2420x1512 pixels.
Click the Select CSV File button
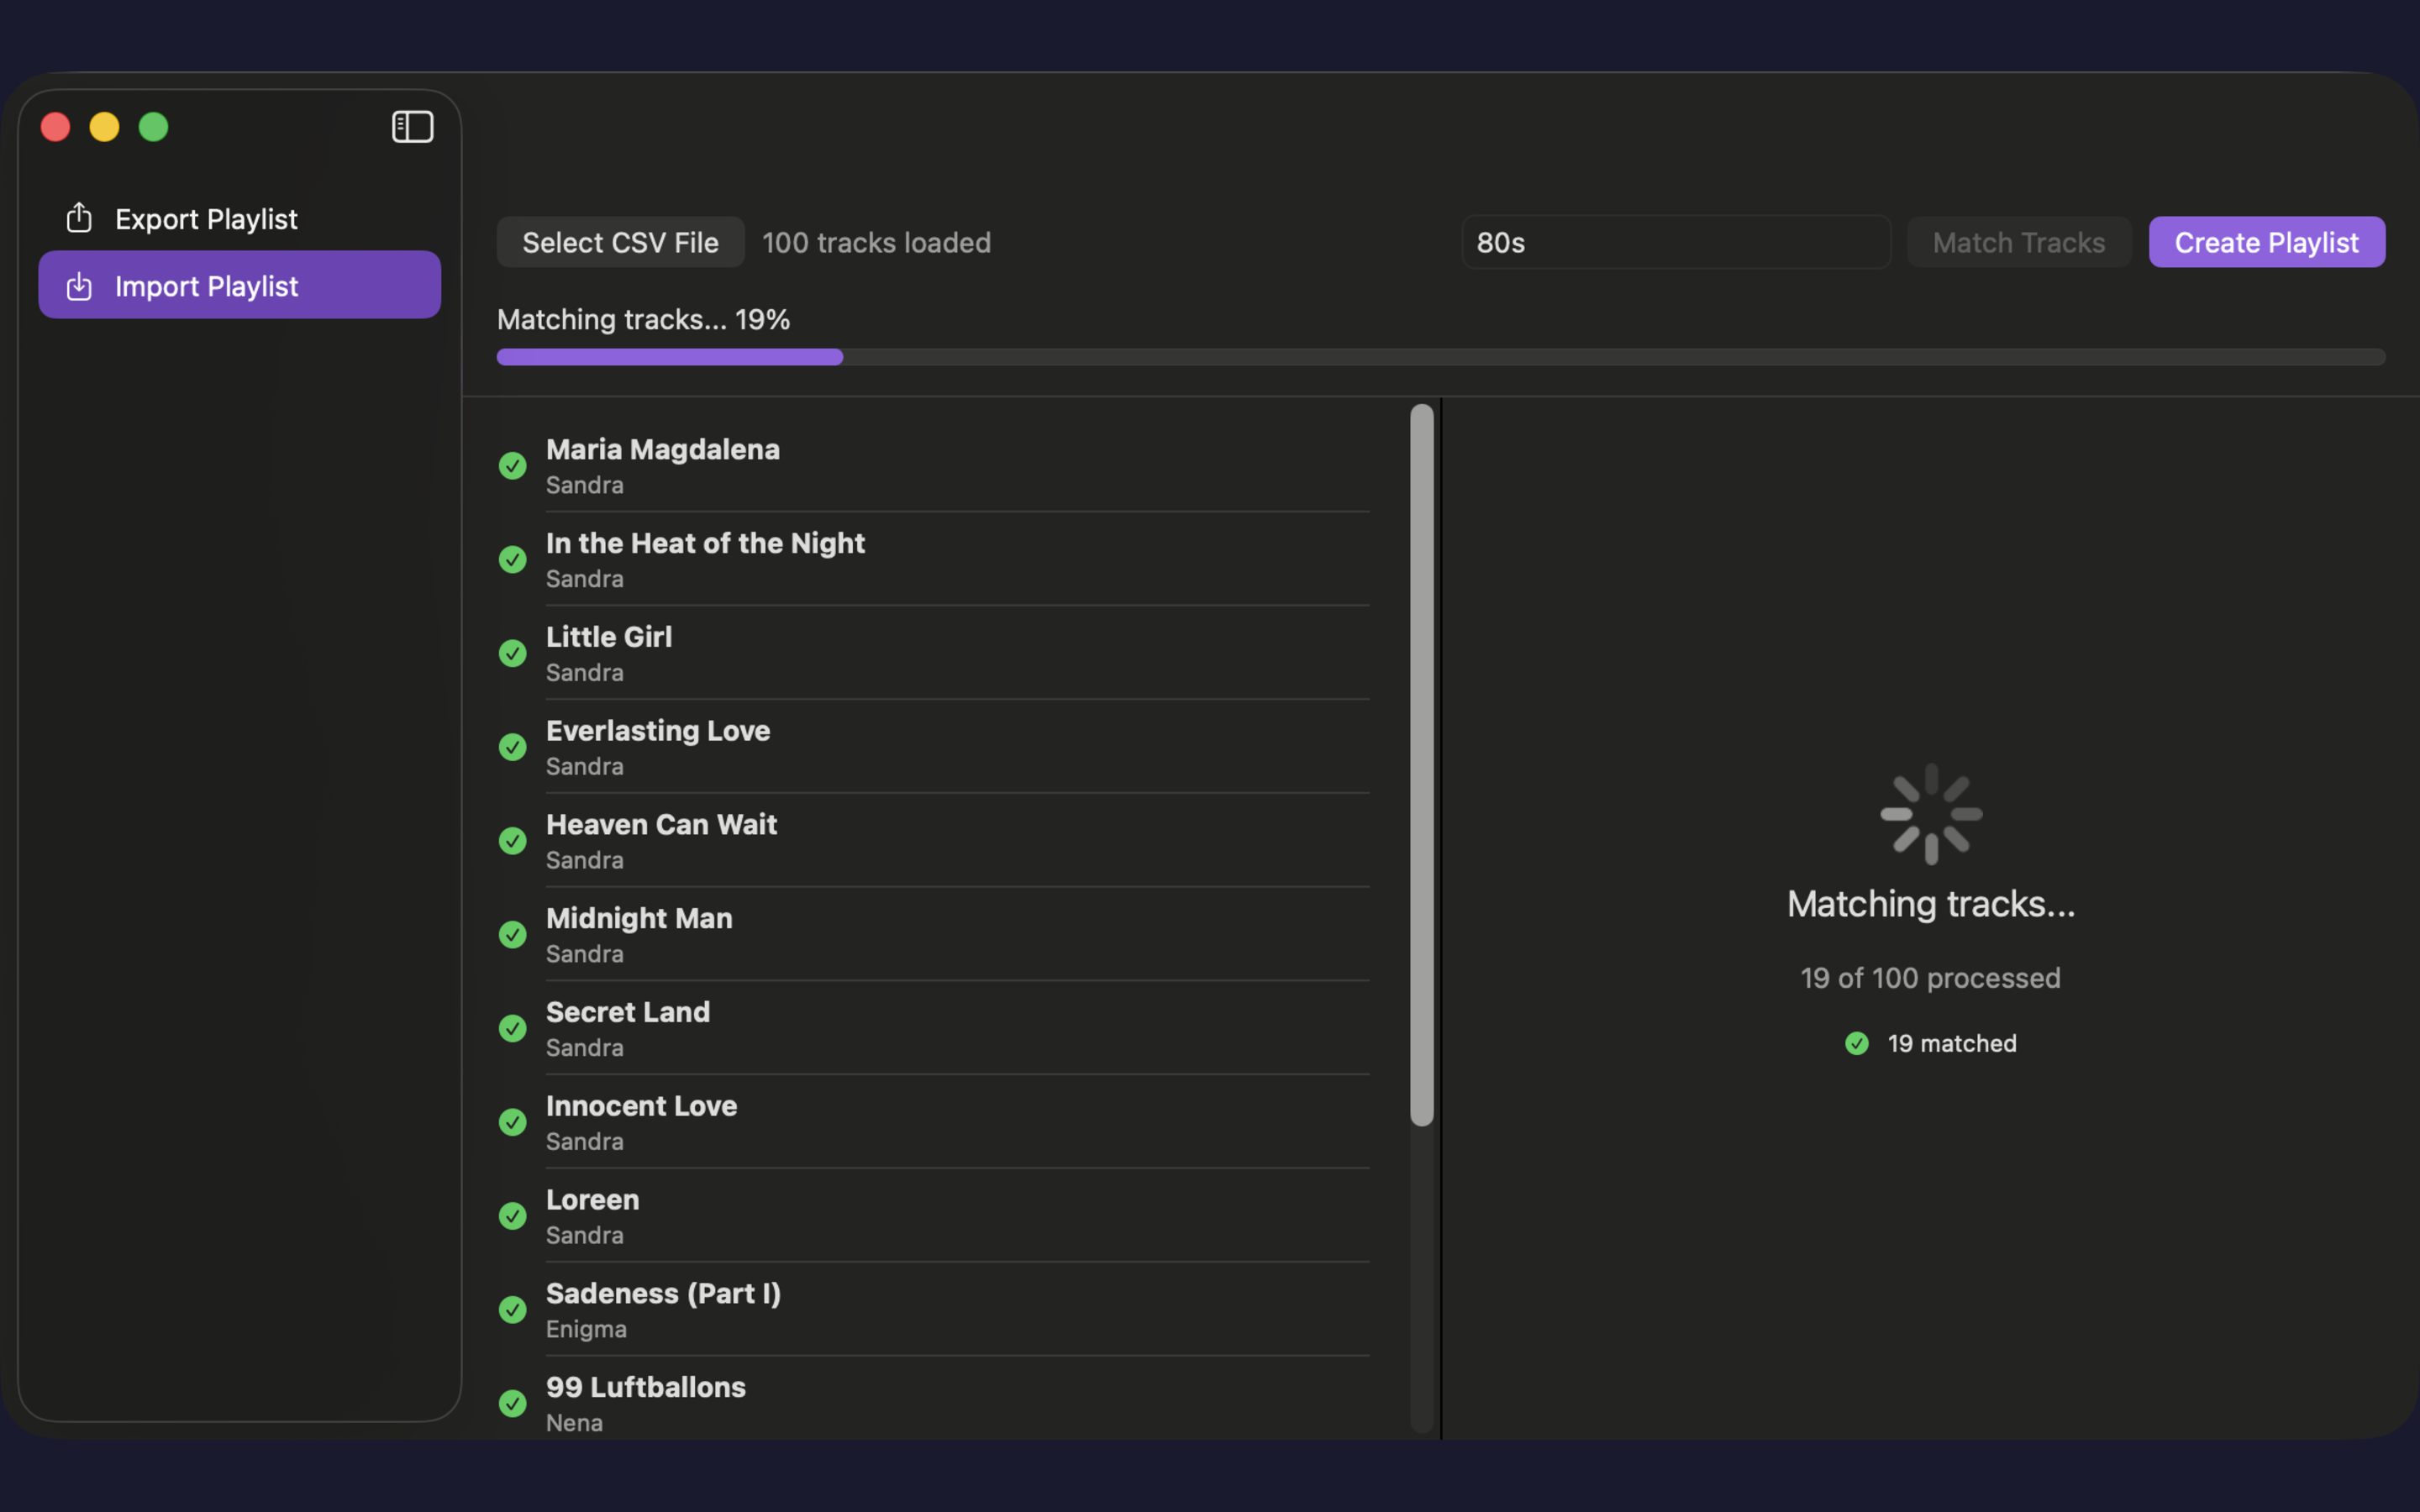click(620, 242)
